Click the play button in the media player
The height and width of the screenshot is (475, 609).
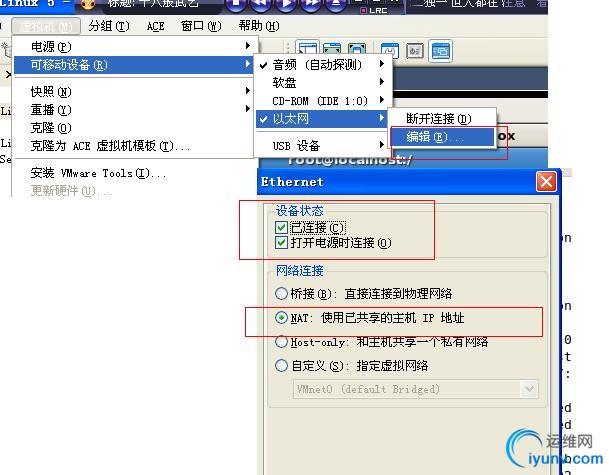click(x=286, y=4)
